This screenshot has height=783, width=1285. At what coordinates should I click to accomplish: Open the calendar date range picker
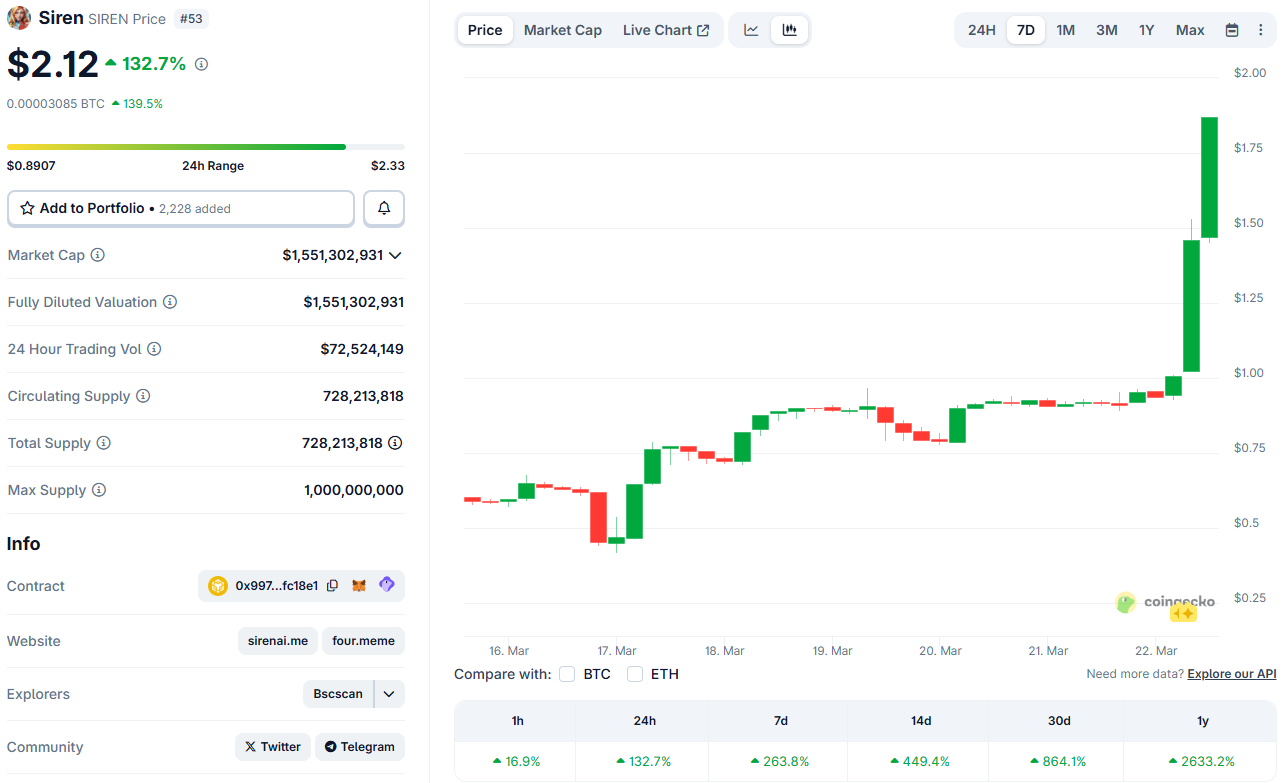point(1231,30)
